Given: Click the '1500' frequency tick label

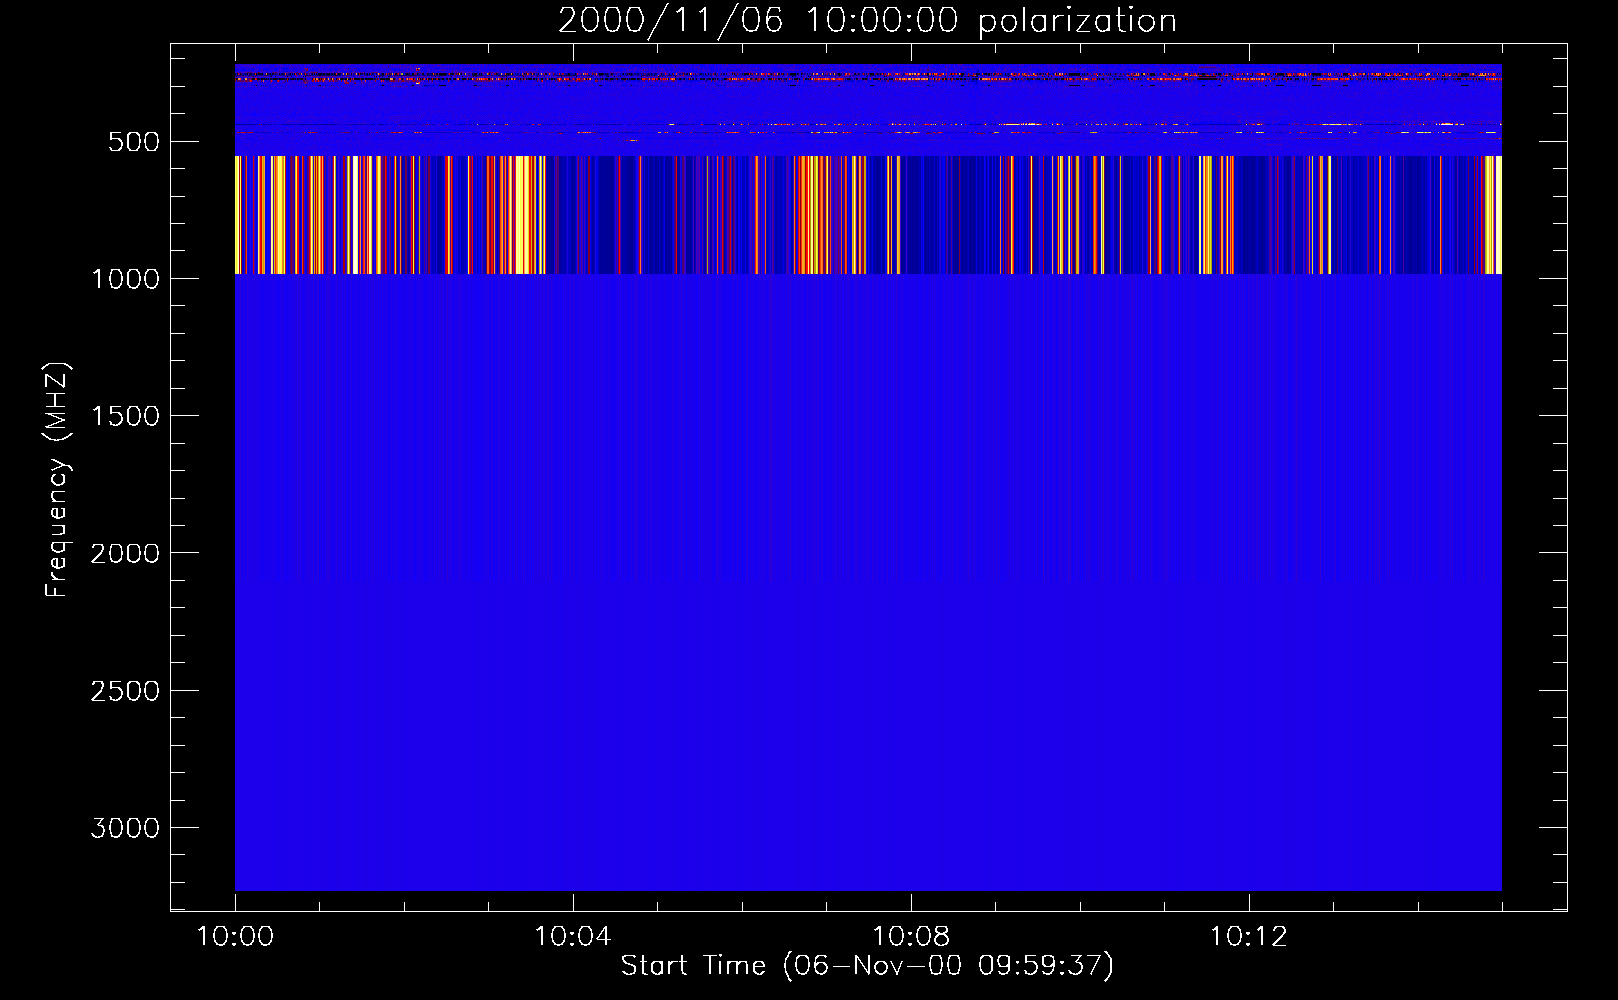Looking at the screenshot, I should 126,416.
